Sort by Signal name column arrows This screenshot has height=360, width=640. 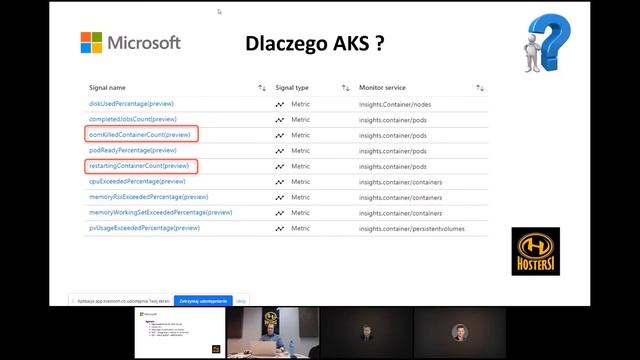(x=262, y=88)
